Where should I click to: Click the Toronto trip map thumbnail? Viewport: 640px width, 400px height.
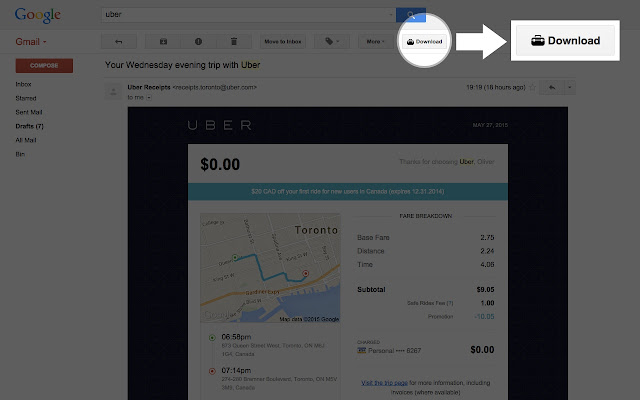(x=270, y=268)
